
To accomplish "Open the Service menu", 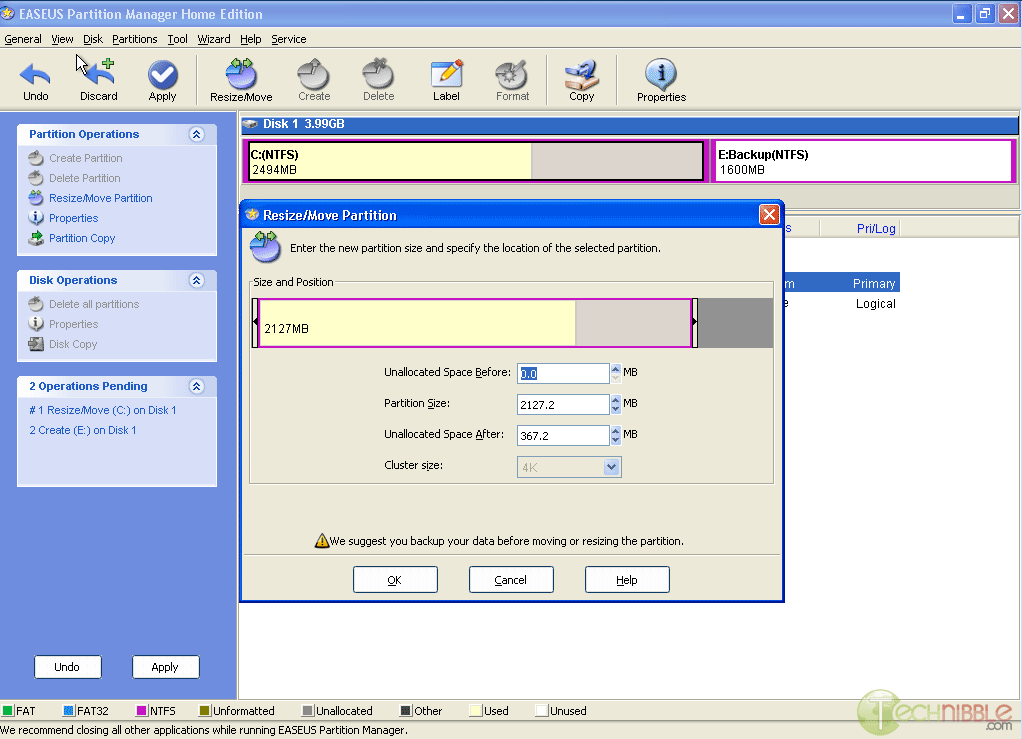I will pos(289,39).
